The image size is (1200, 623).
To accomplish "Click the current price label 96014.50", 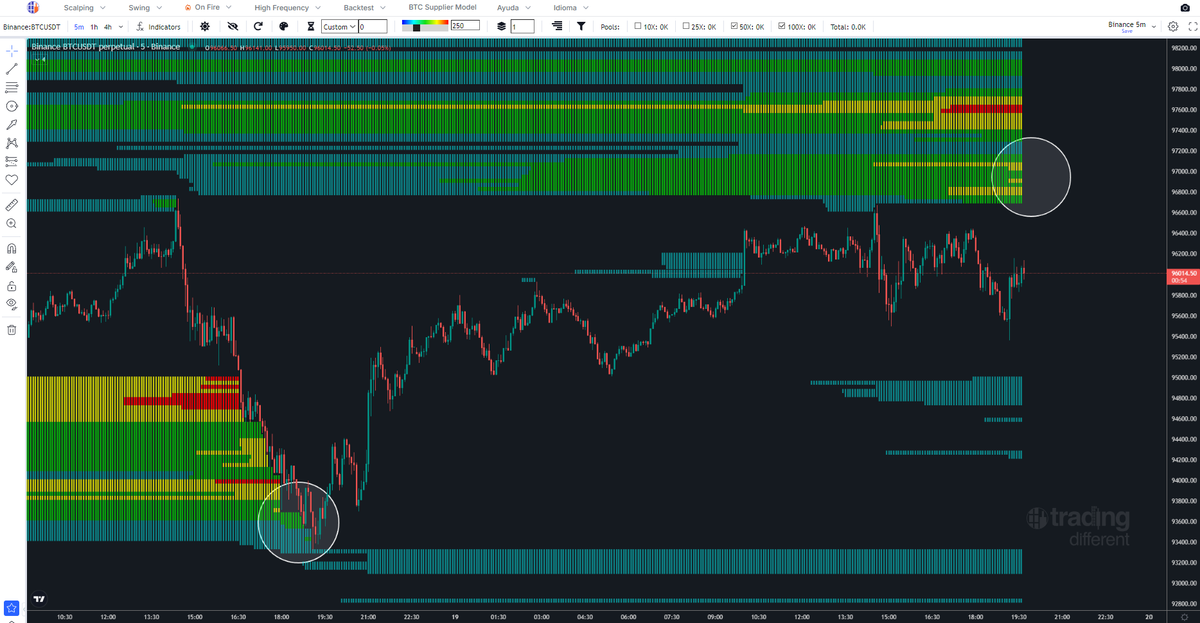I will coord(1182,273).
